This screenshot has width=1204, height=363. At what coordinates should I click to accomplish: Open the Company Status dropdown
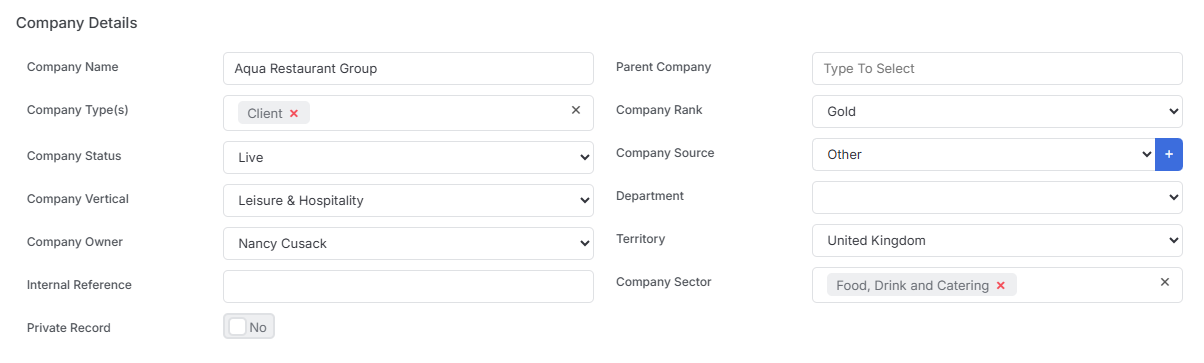click(x=408, y=157)
